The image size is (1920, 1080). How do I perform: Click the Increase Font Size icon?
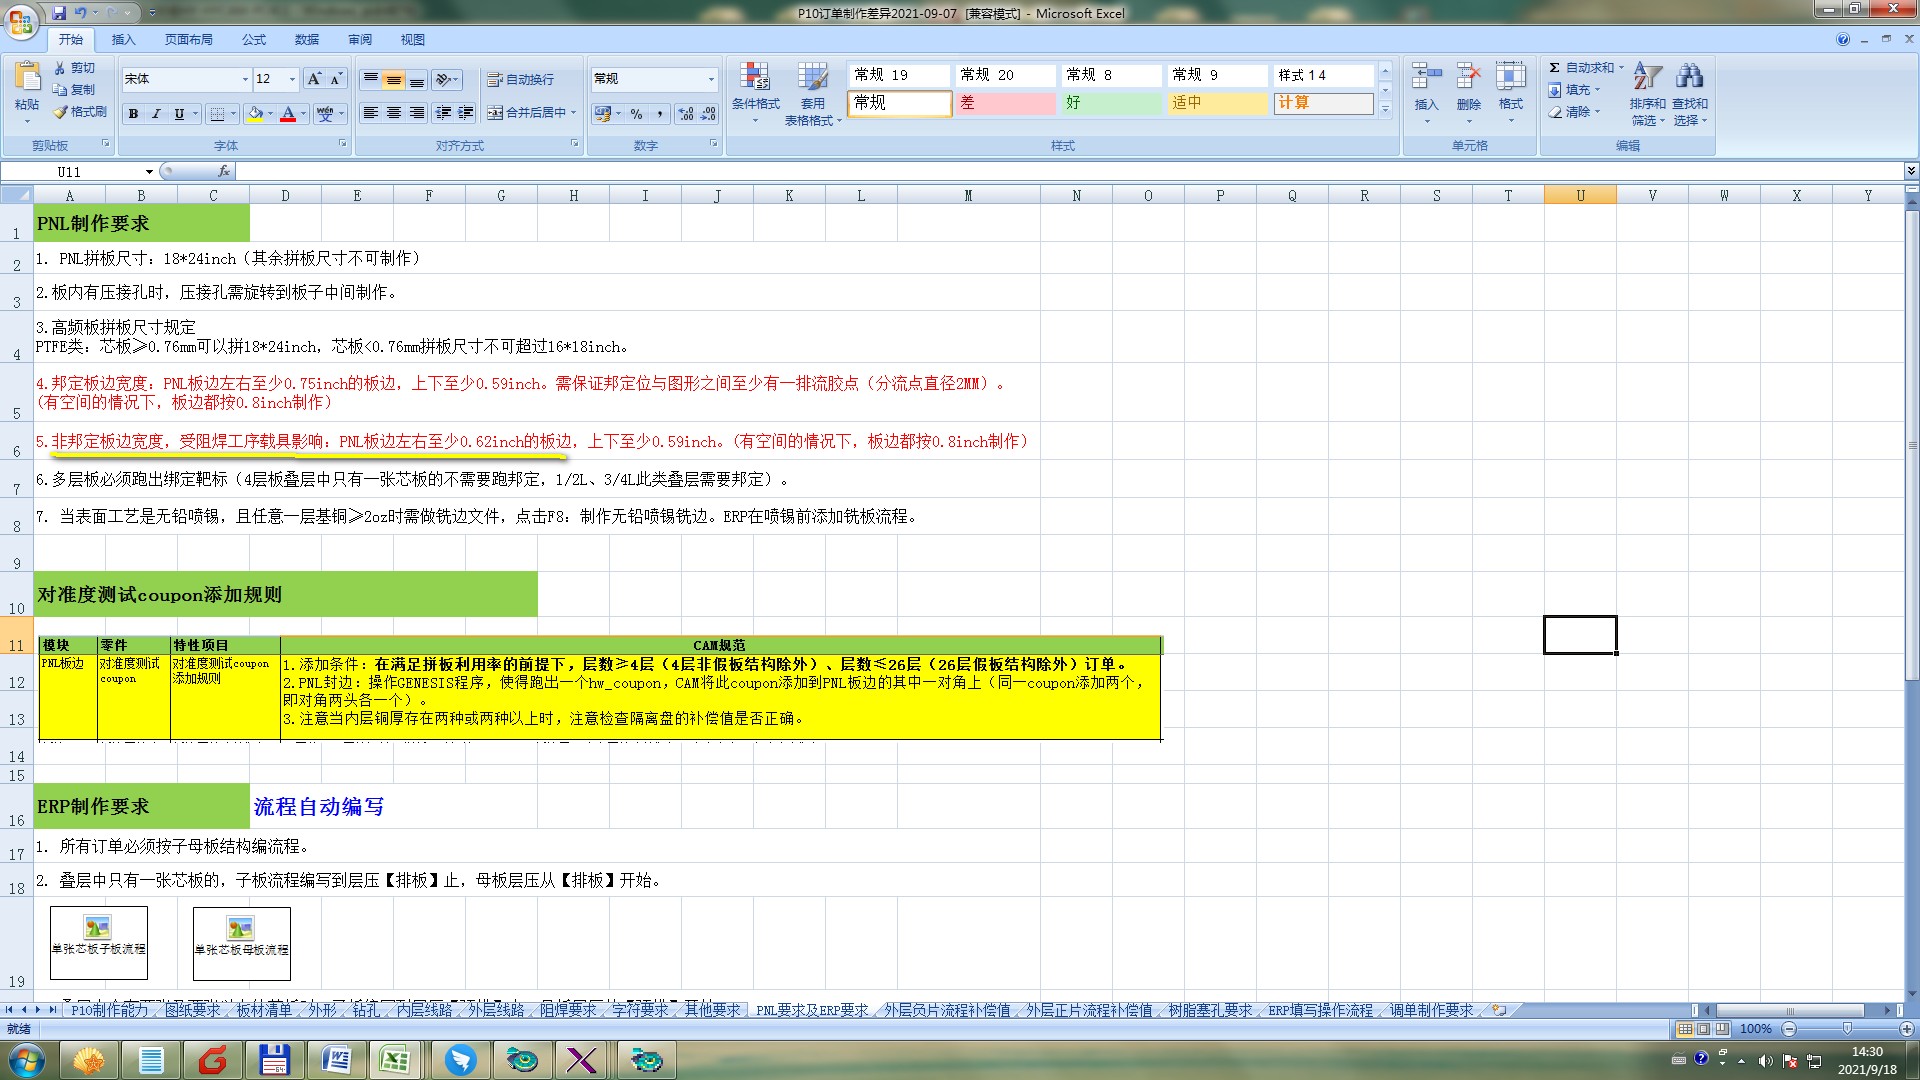coord(314,79)
